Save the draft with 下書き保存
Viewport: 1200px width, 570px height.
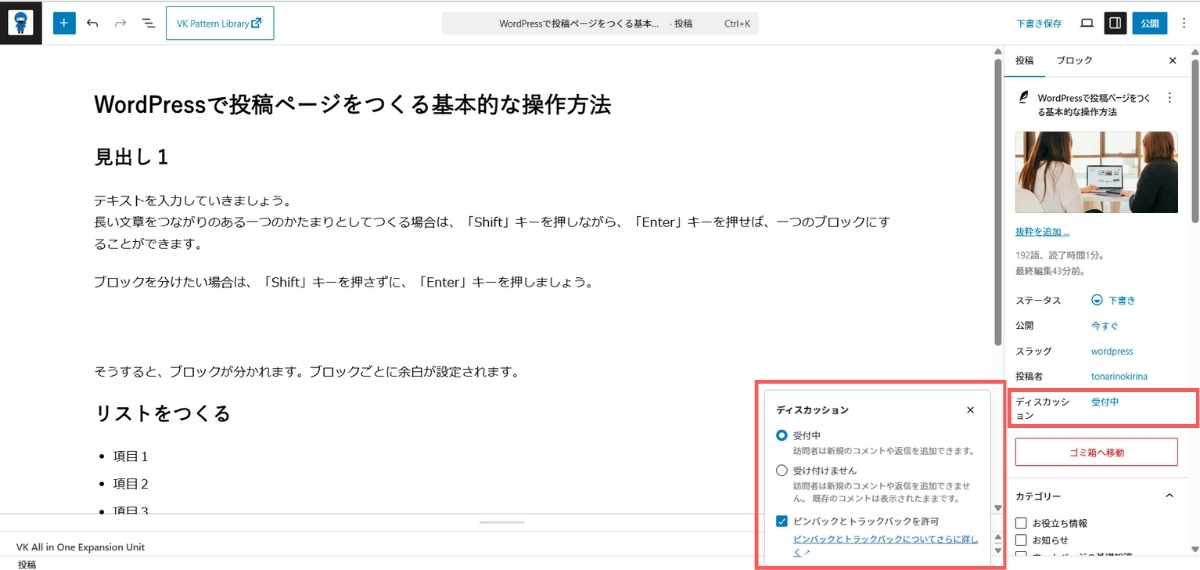pyautogui.click(x=1039, y=23)
